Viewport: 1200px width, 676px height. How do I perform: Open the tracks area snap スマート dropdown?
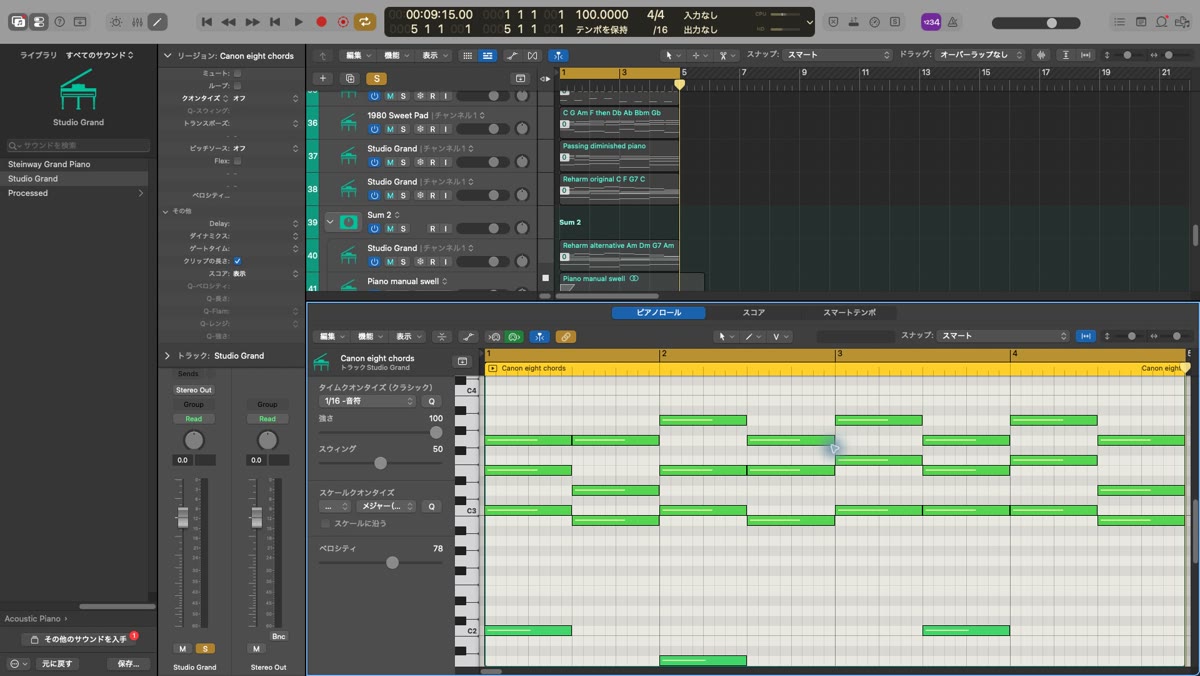point(837,55)
